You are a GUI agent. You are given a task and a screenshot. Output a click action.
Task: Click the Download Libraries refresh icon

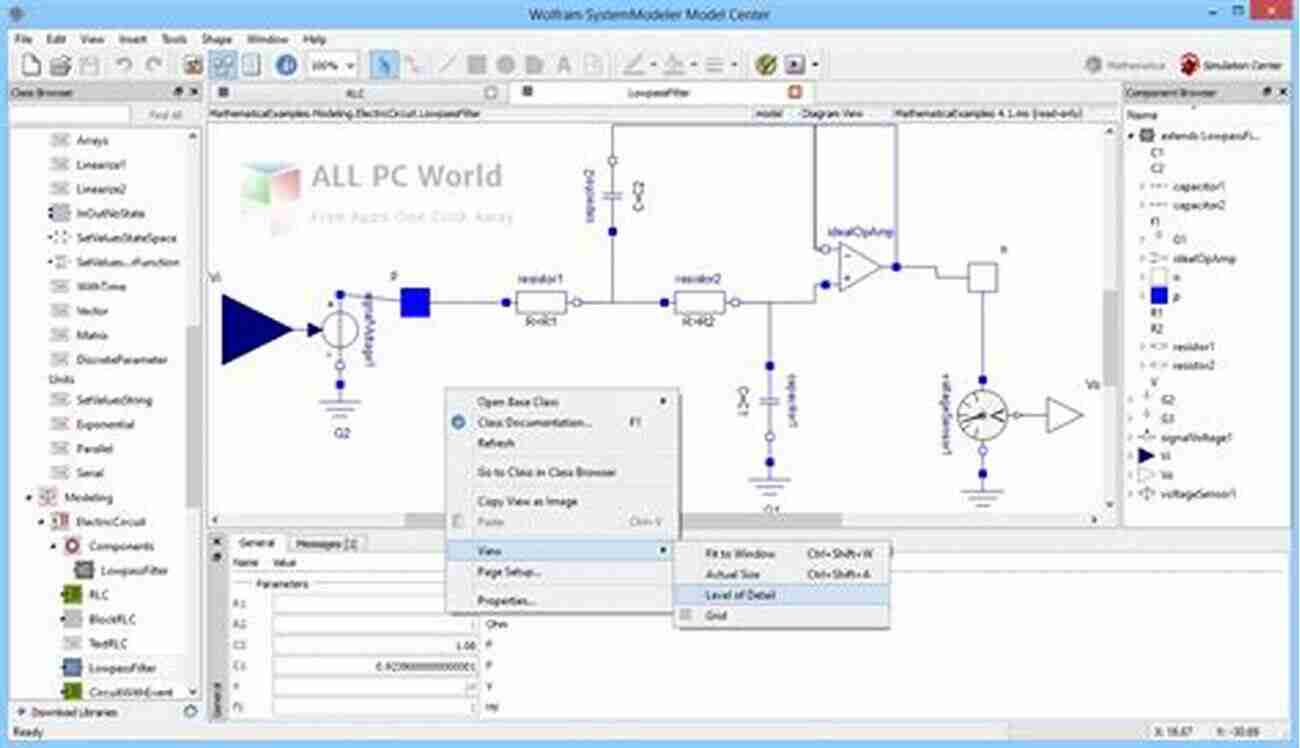(190, 712)
